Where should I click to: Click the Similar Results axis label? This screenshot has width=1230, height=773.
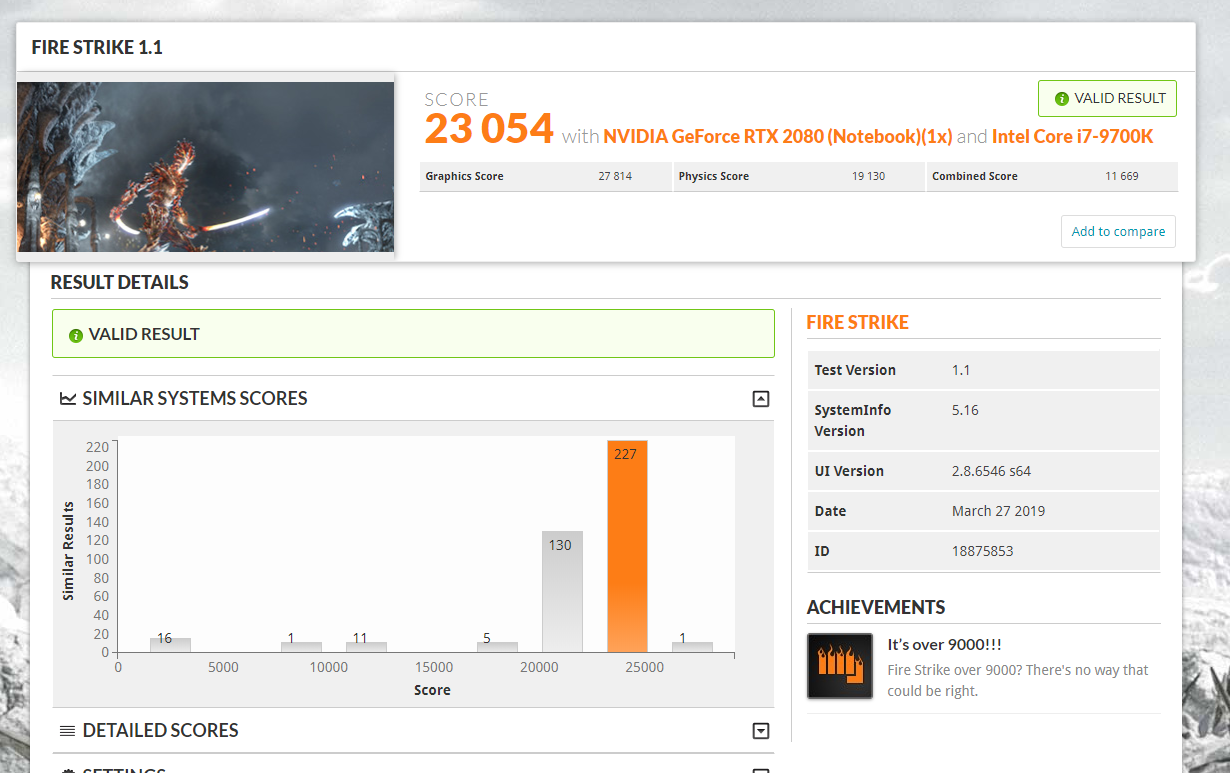click(x=69, y=550)
